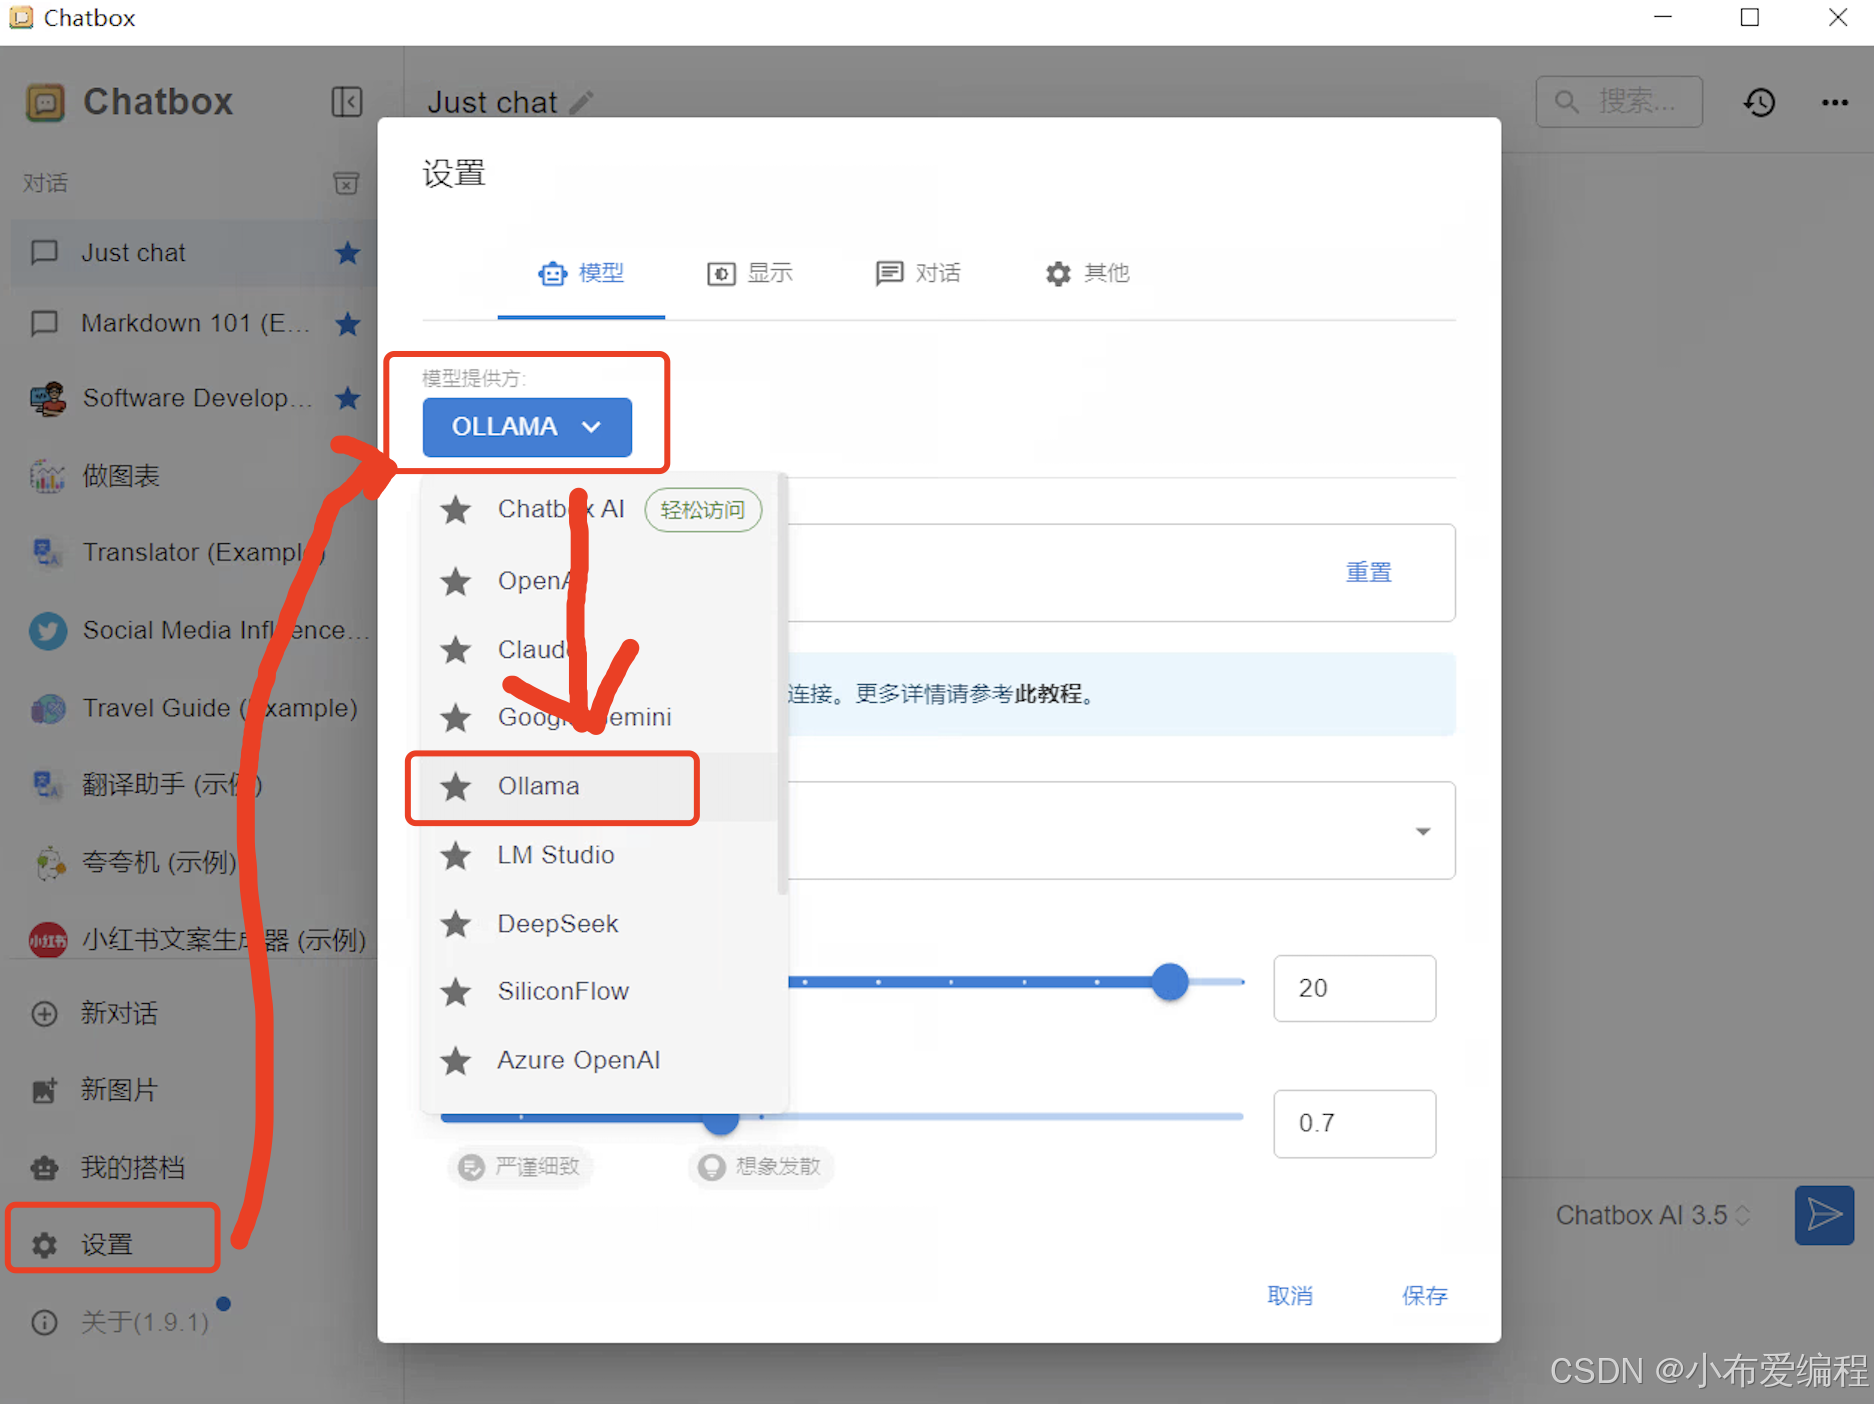
Task: Select Azure OpenAI provider
Action: (x=598, y=1060)
